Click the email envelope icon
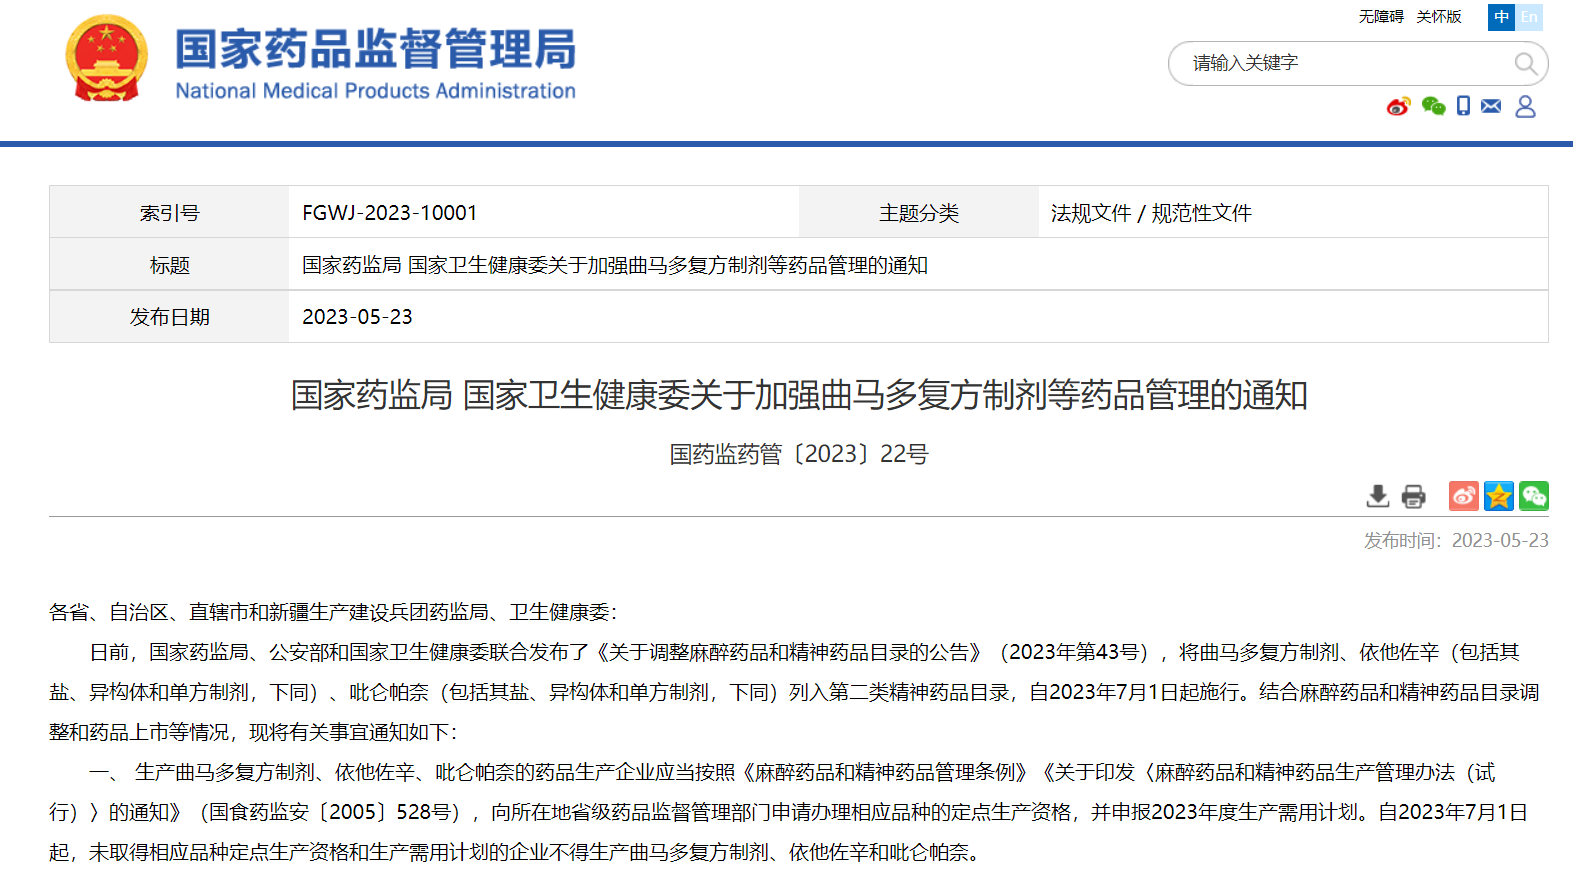This screenshot has height=873, width=1573. (x=1491, y=106)
